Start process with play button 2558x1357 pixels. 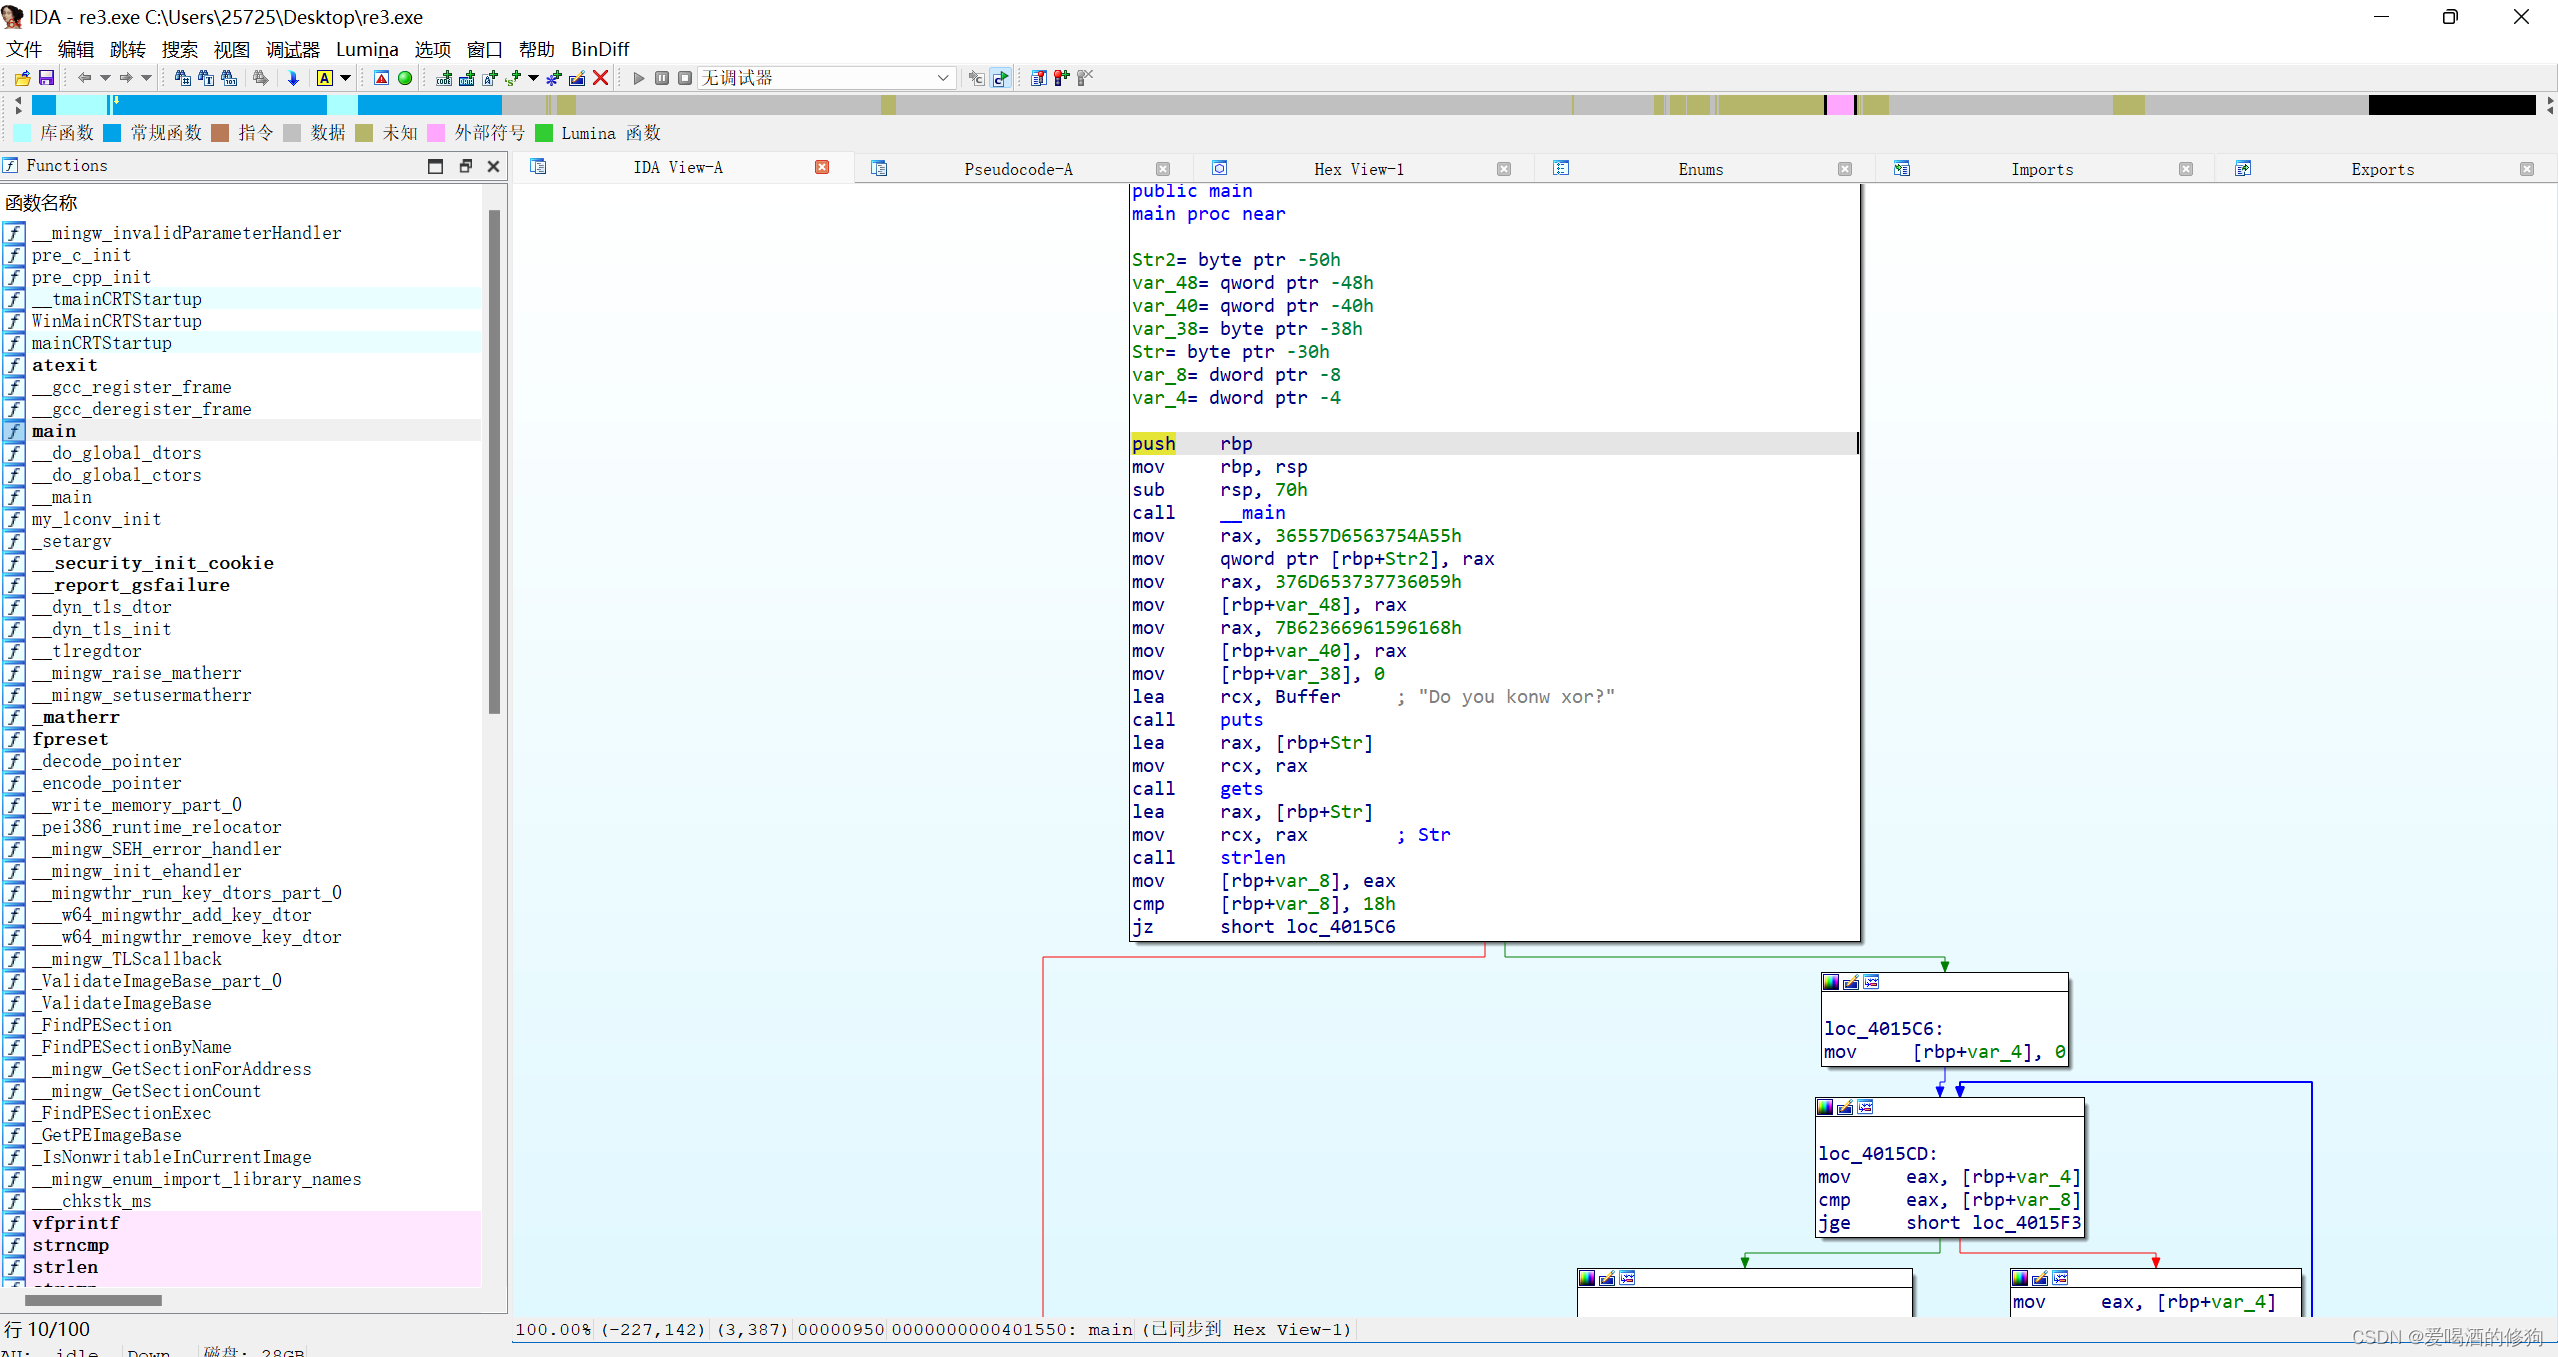[x=638, y=78]
